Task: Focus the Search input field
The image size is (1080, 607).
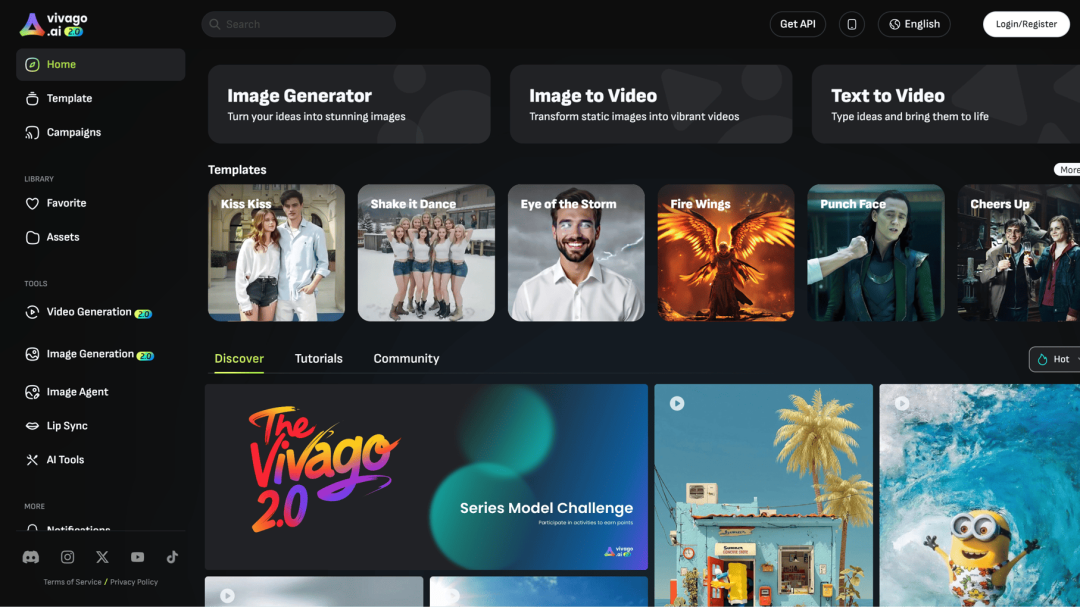Action: (x=299, y=24)
